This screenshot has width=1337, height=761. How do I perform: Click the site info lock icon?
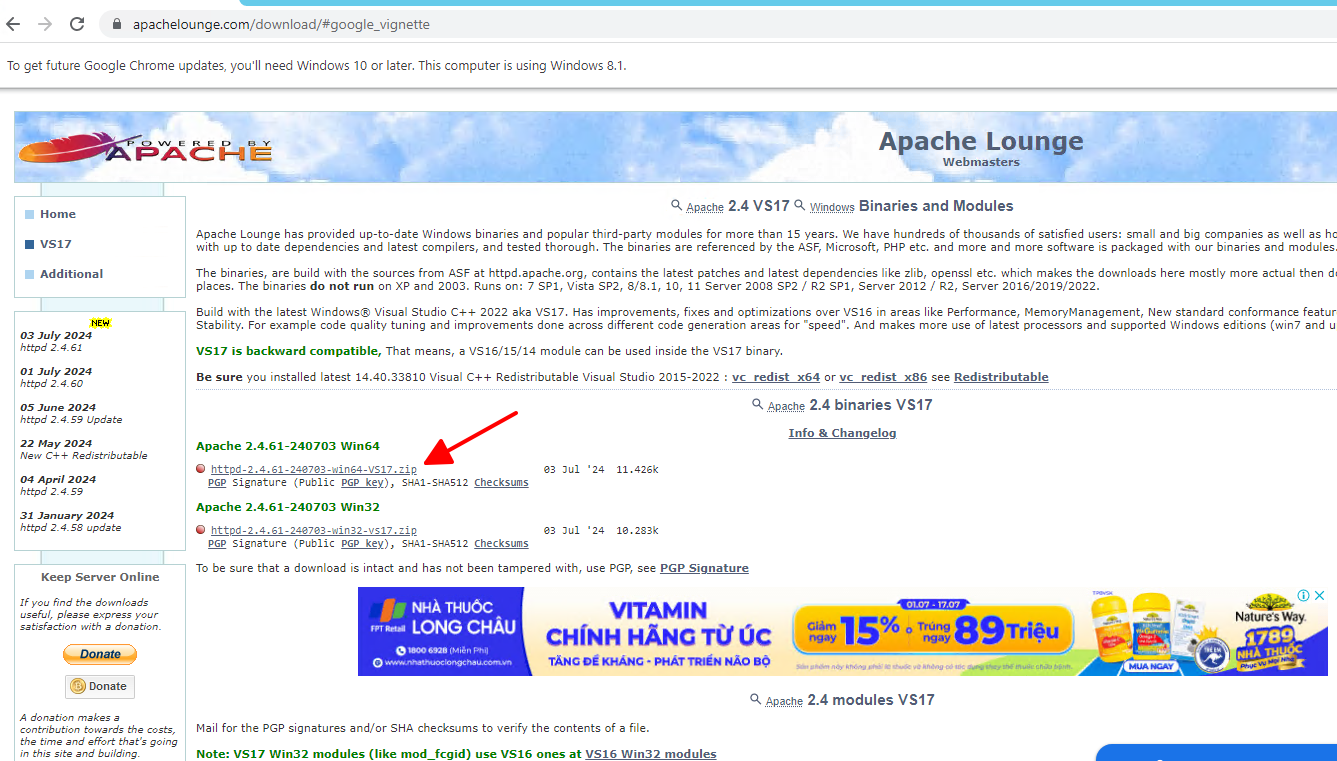tap(117, 24)
